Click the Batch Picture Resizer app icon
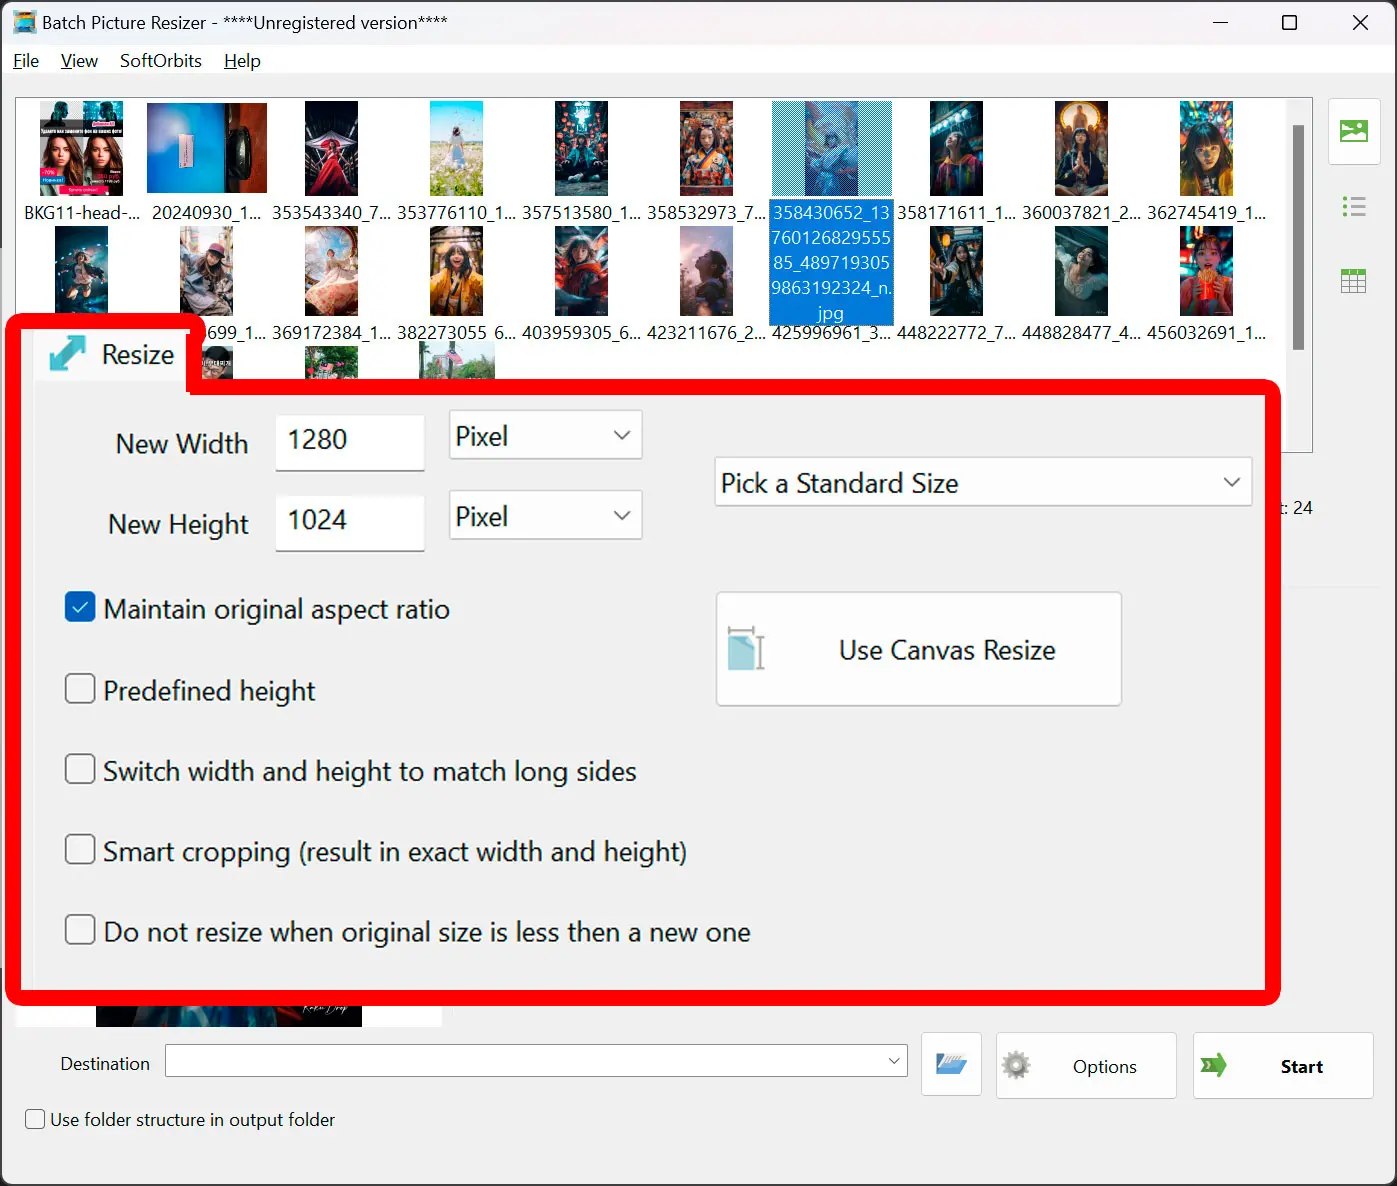The image size is (1397, 1186). coord(24,22)
